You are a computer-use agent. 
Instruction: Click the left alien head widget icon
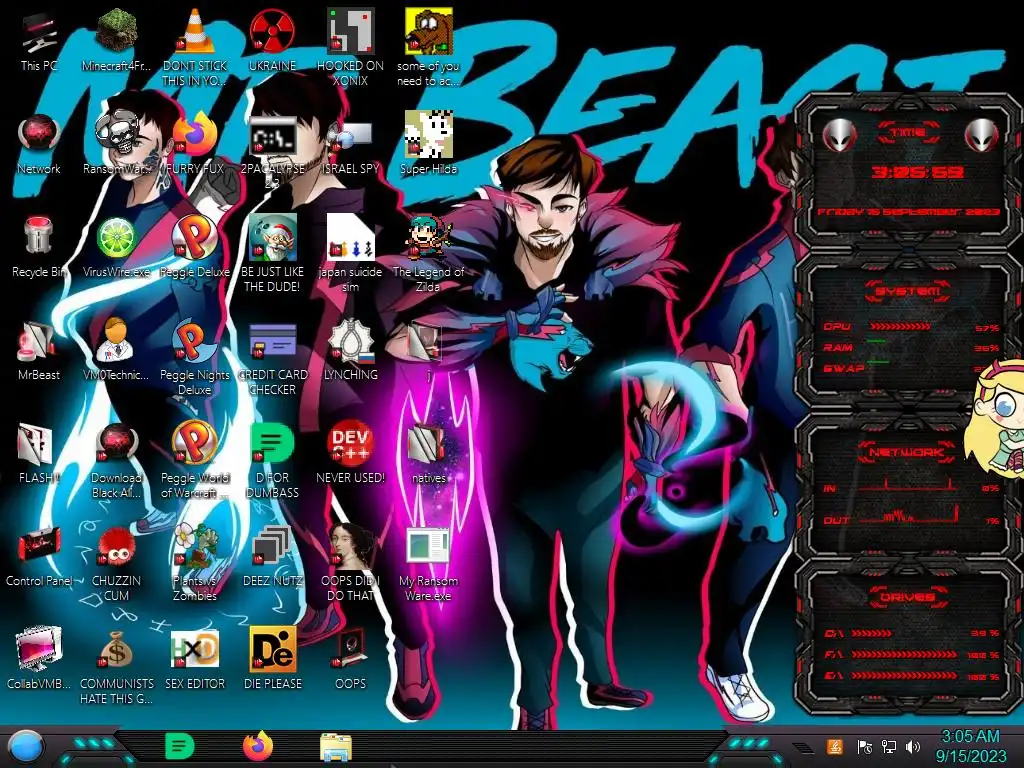[839, 136]
